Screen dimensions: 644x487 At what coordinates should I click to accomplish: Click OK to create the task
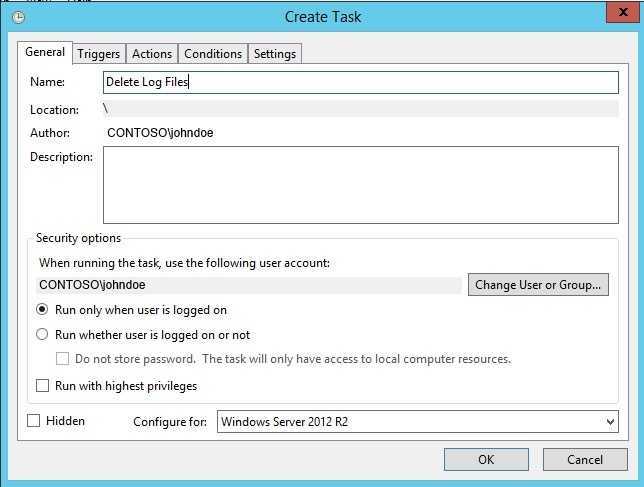click(x=486, y=459)
